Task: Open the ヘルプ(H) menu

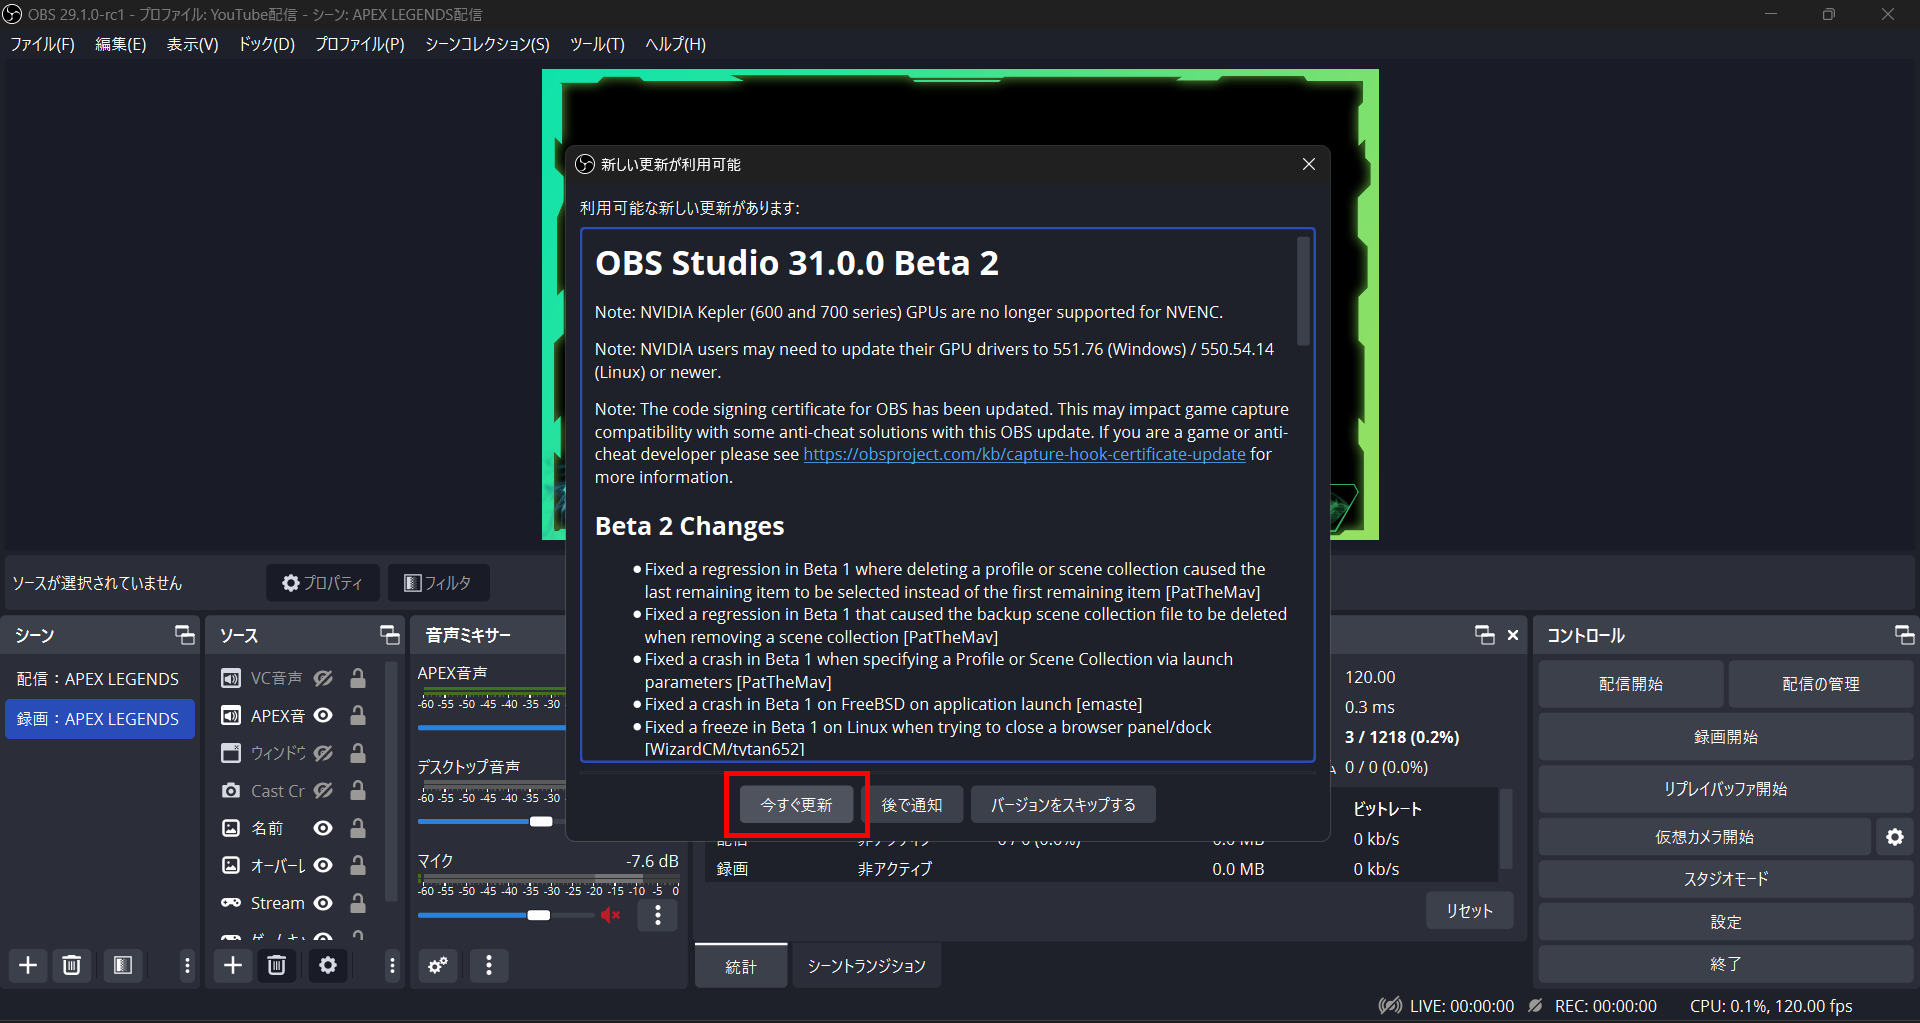Action: coord(675,44)
